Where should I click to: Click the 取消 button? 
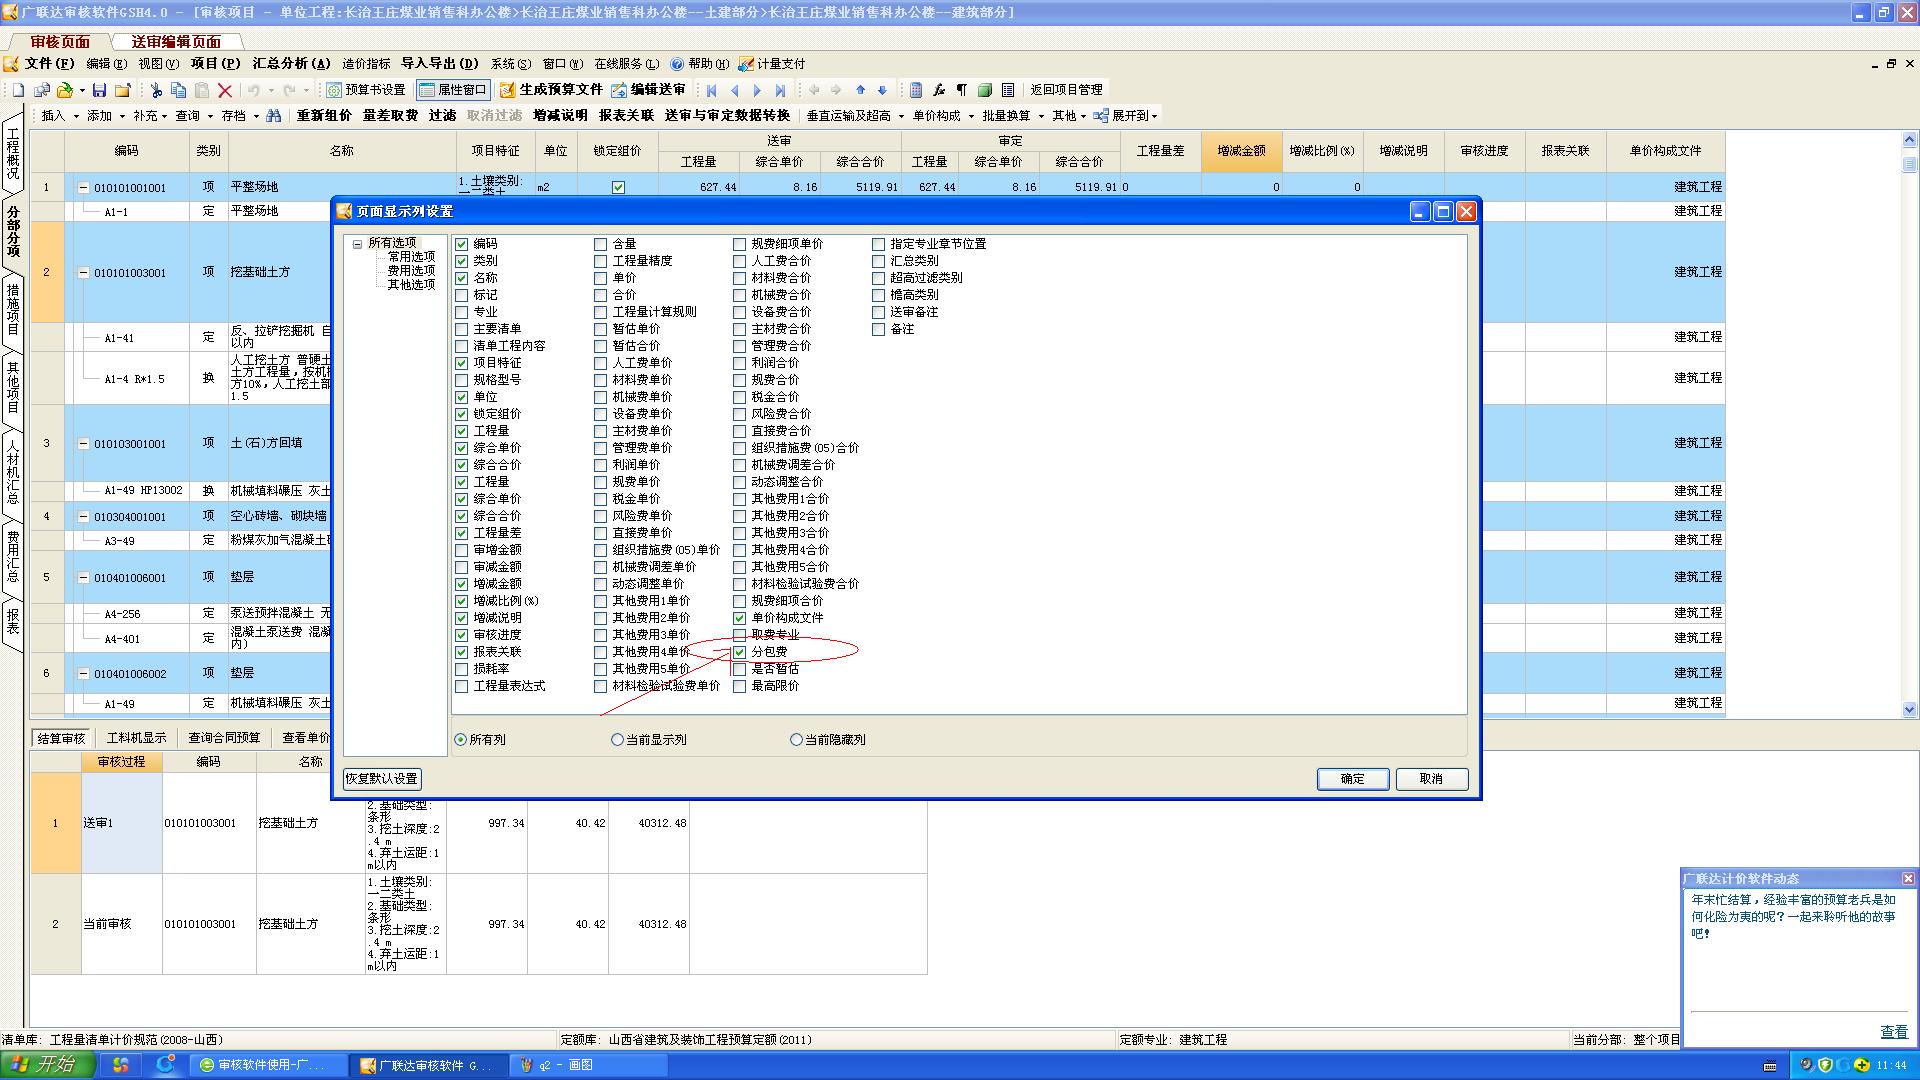point(1432,779)
